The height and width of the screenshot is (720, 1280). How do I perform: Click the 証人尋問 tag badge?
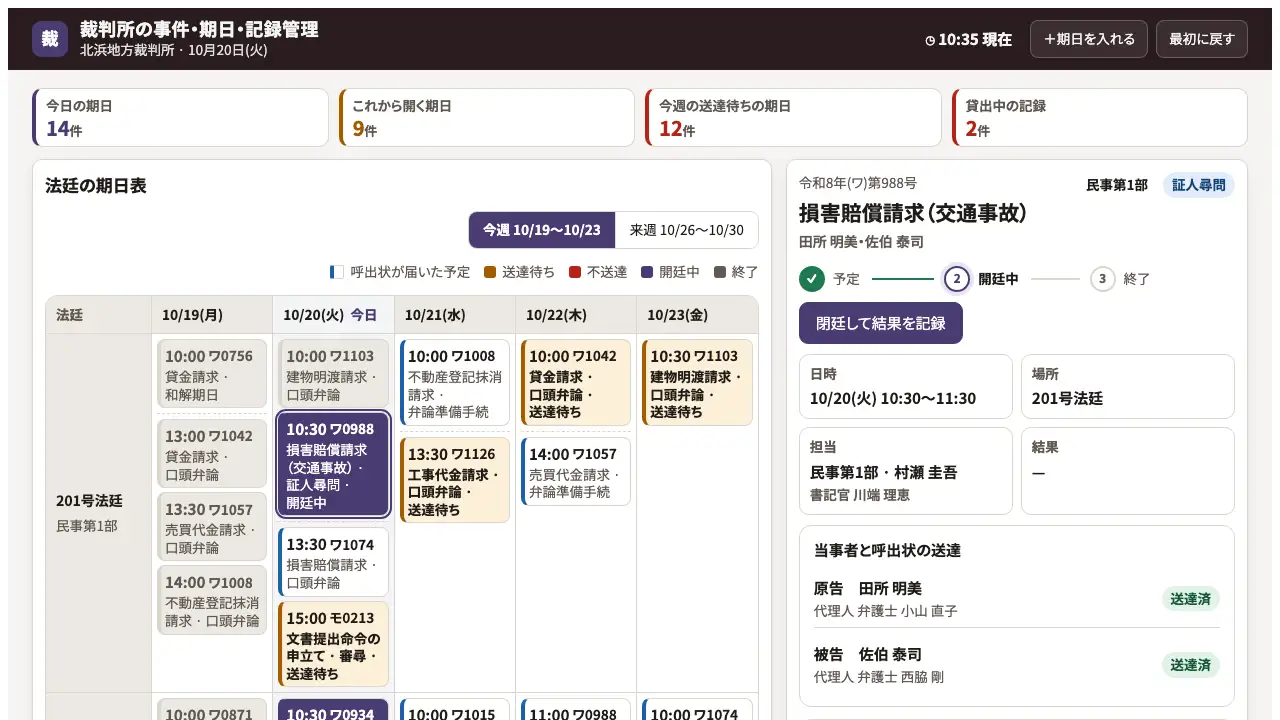[1199, 185]
